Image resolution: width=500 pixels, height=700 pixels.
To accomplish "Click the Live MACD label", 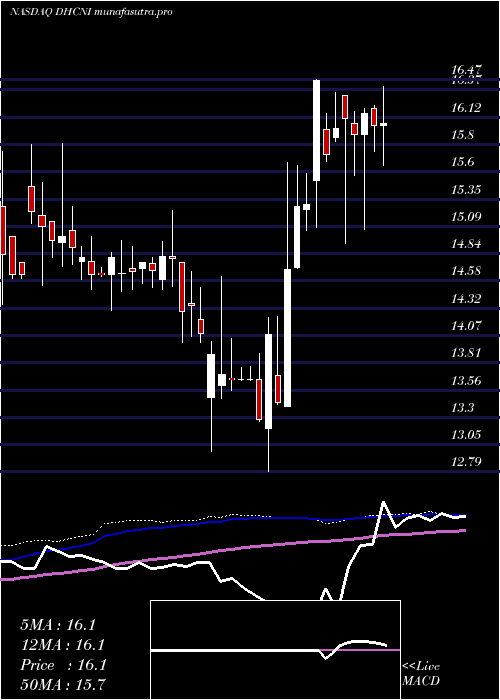I will pyautogui.click(x=421, y=673).
